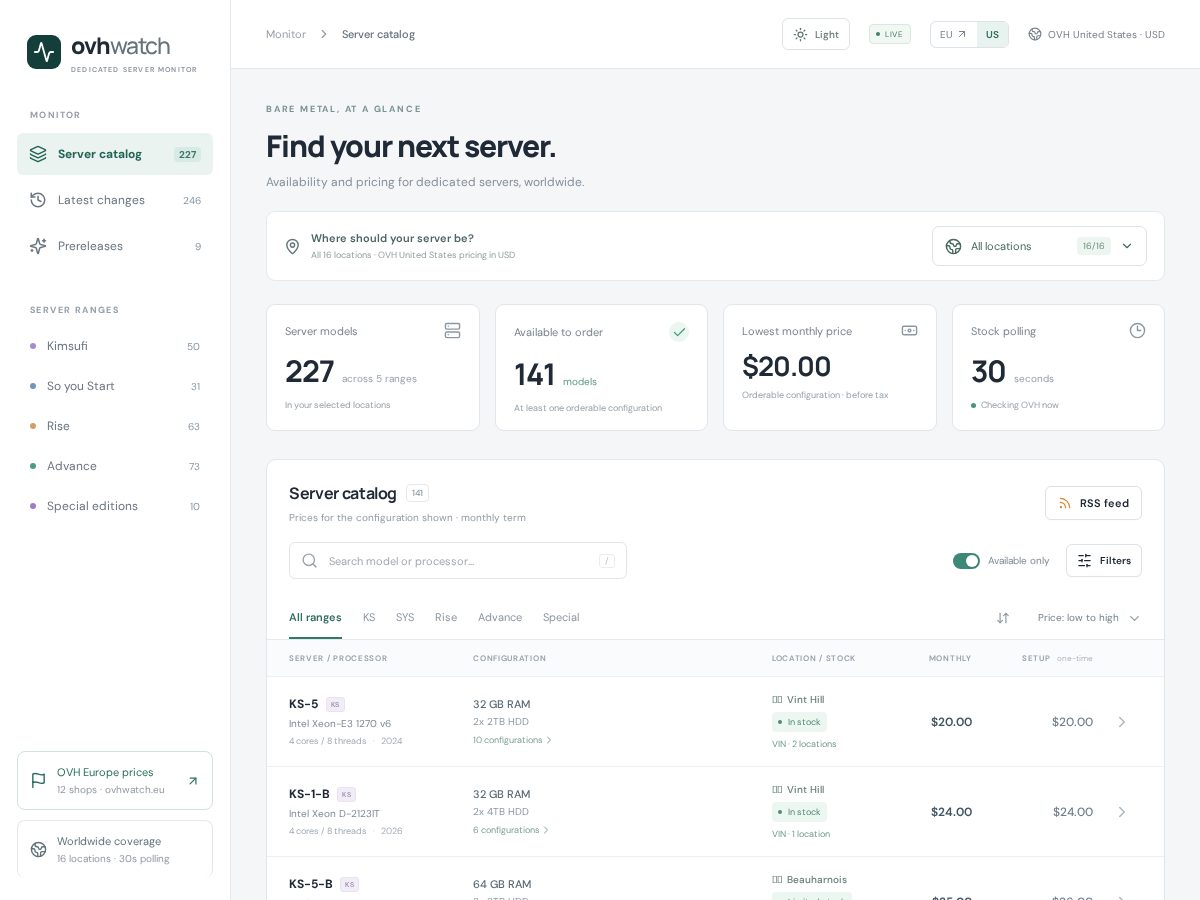Viewport: 1200px width, 900px height.
Task: Switch to the EU region option
Action: pyautogui.click(x=953, y=34)
